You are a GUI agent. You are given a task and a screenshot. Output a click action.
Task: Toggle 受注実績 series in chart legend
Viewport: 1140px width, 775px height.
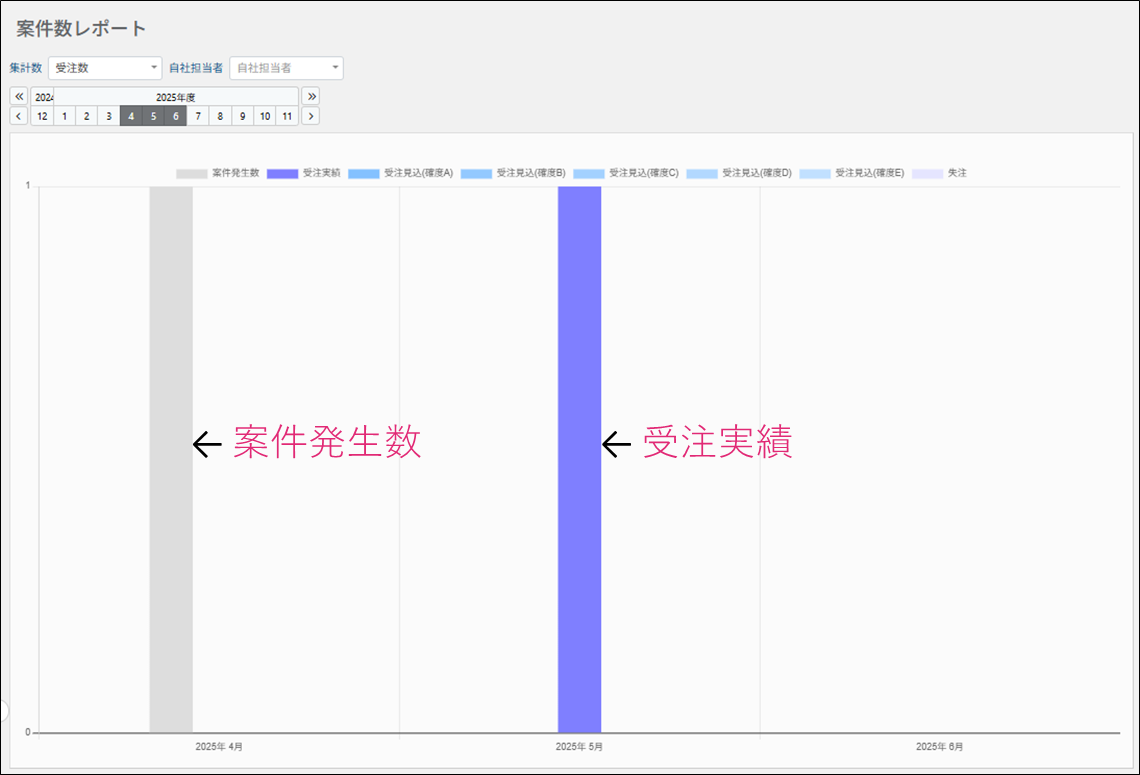304,173
